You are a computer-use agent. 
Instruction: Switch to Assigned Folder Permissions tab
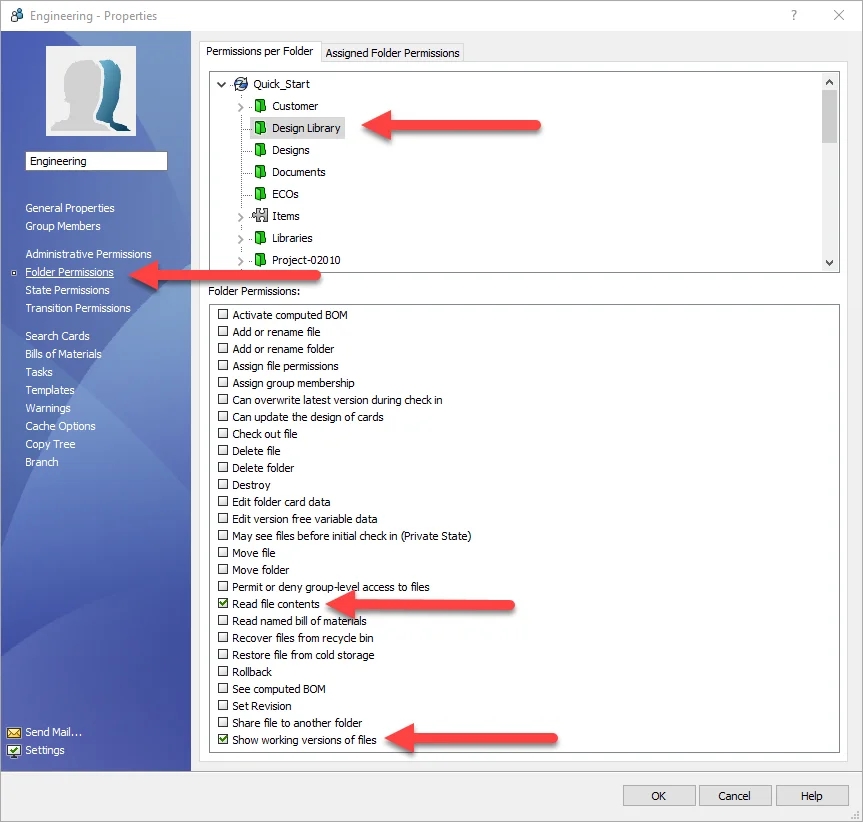point(392,53)
